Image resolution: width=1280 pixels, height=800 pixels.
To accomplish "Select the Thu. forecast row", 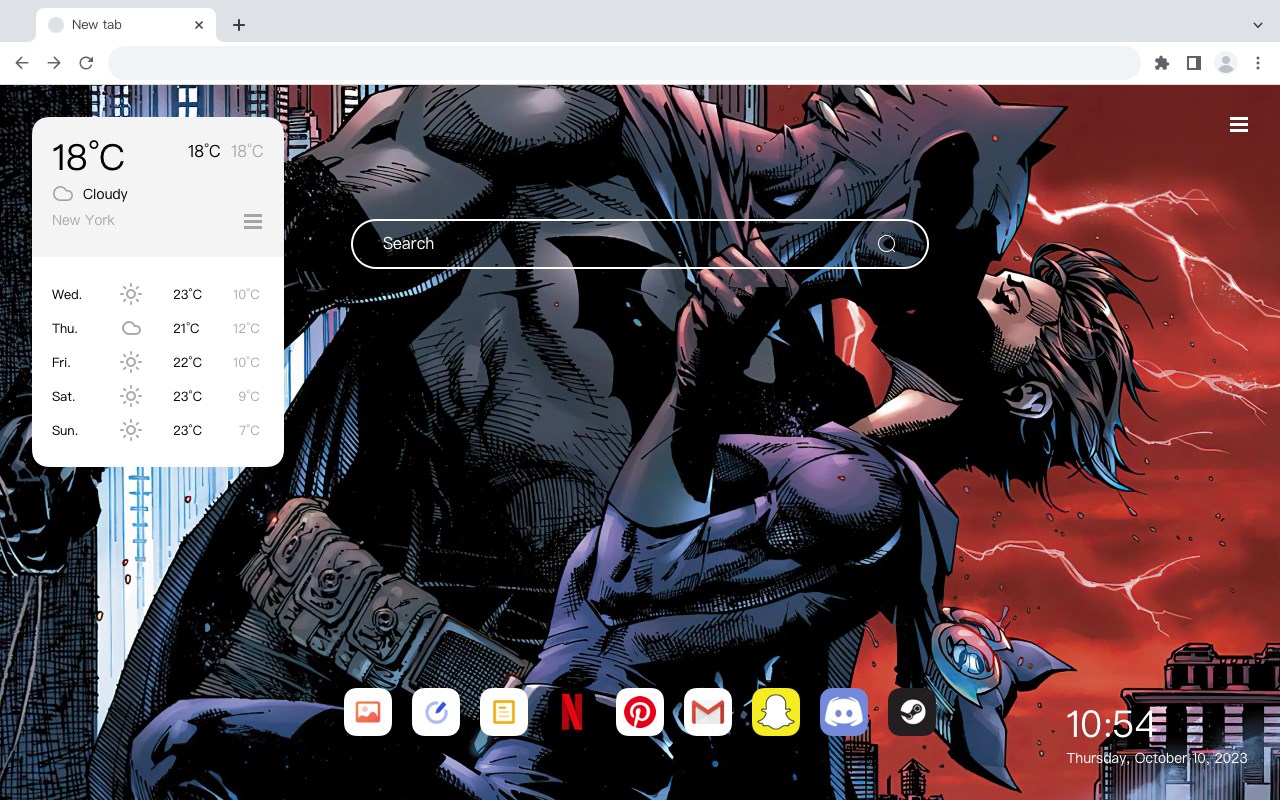I will pyautogui.click(x=158, y=328).
